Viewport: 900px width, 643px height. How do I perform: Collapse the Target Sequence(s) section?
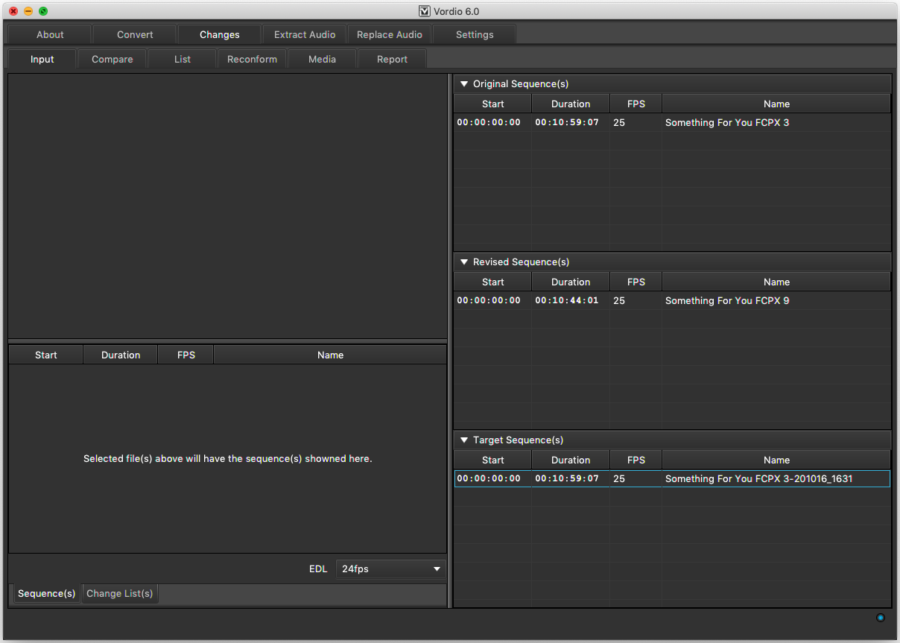[x=464, y=440]
